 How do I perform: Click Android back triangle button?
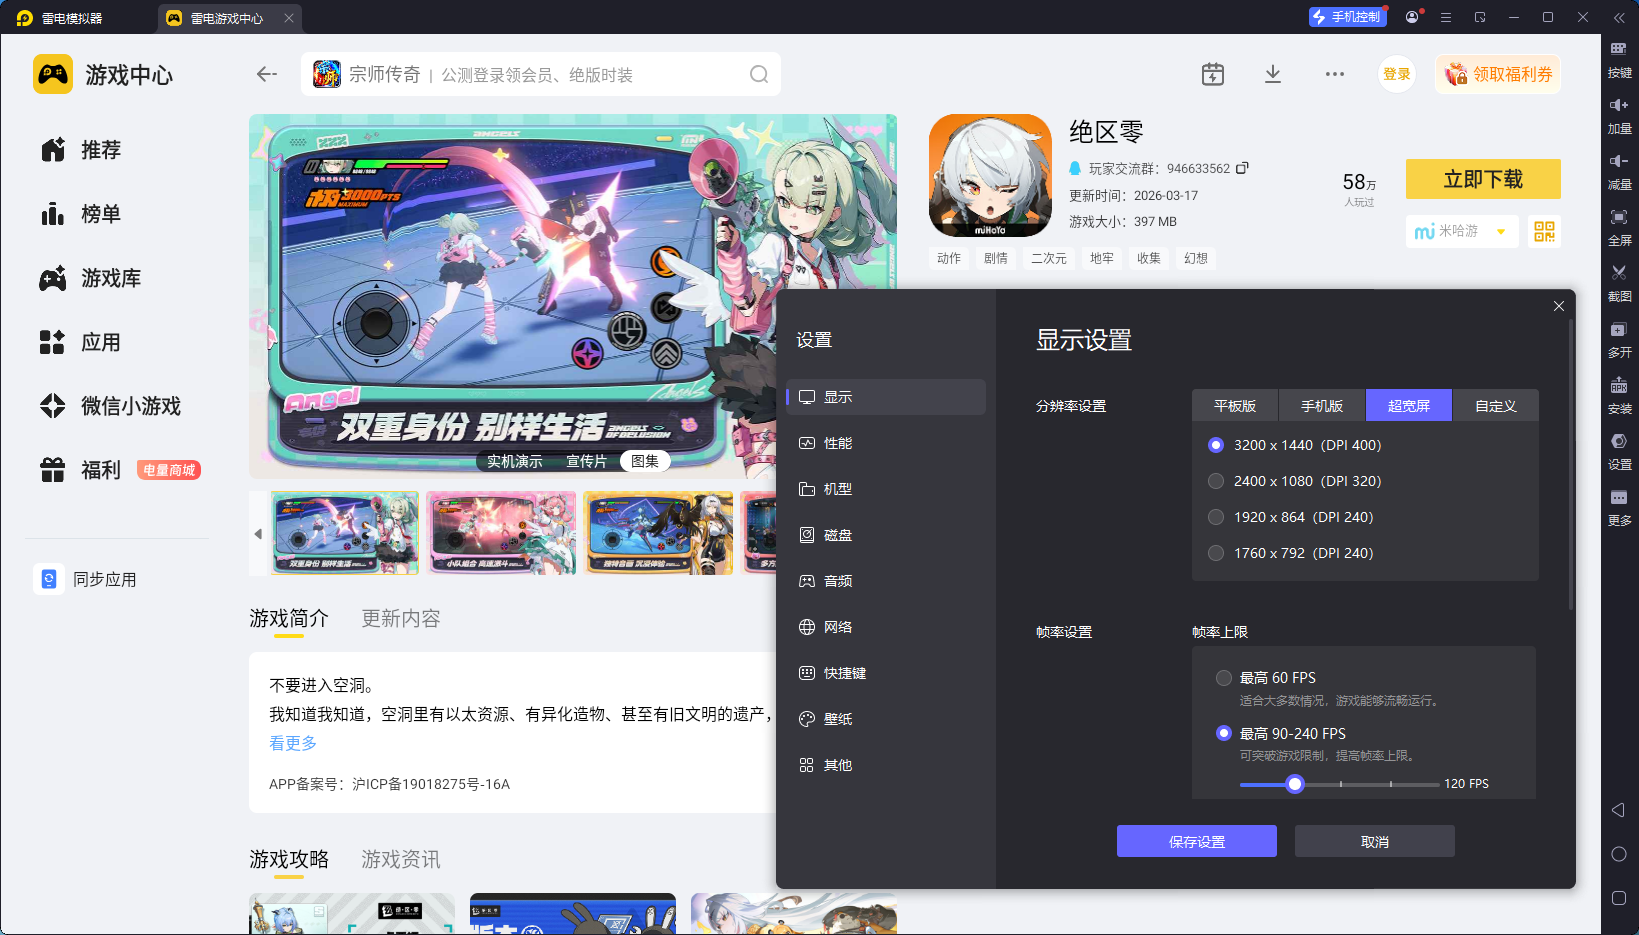pos(1618,810)
